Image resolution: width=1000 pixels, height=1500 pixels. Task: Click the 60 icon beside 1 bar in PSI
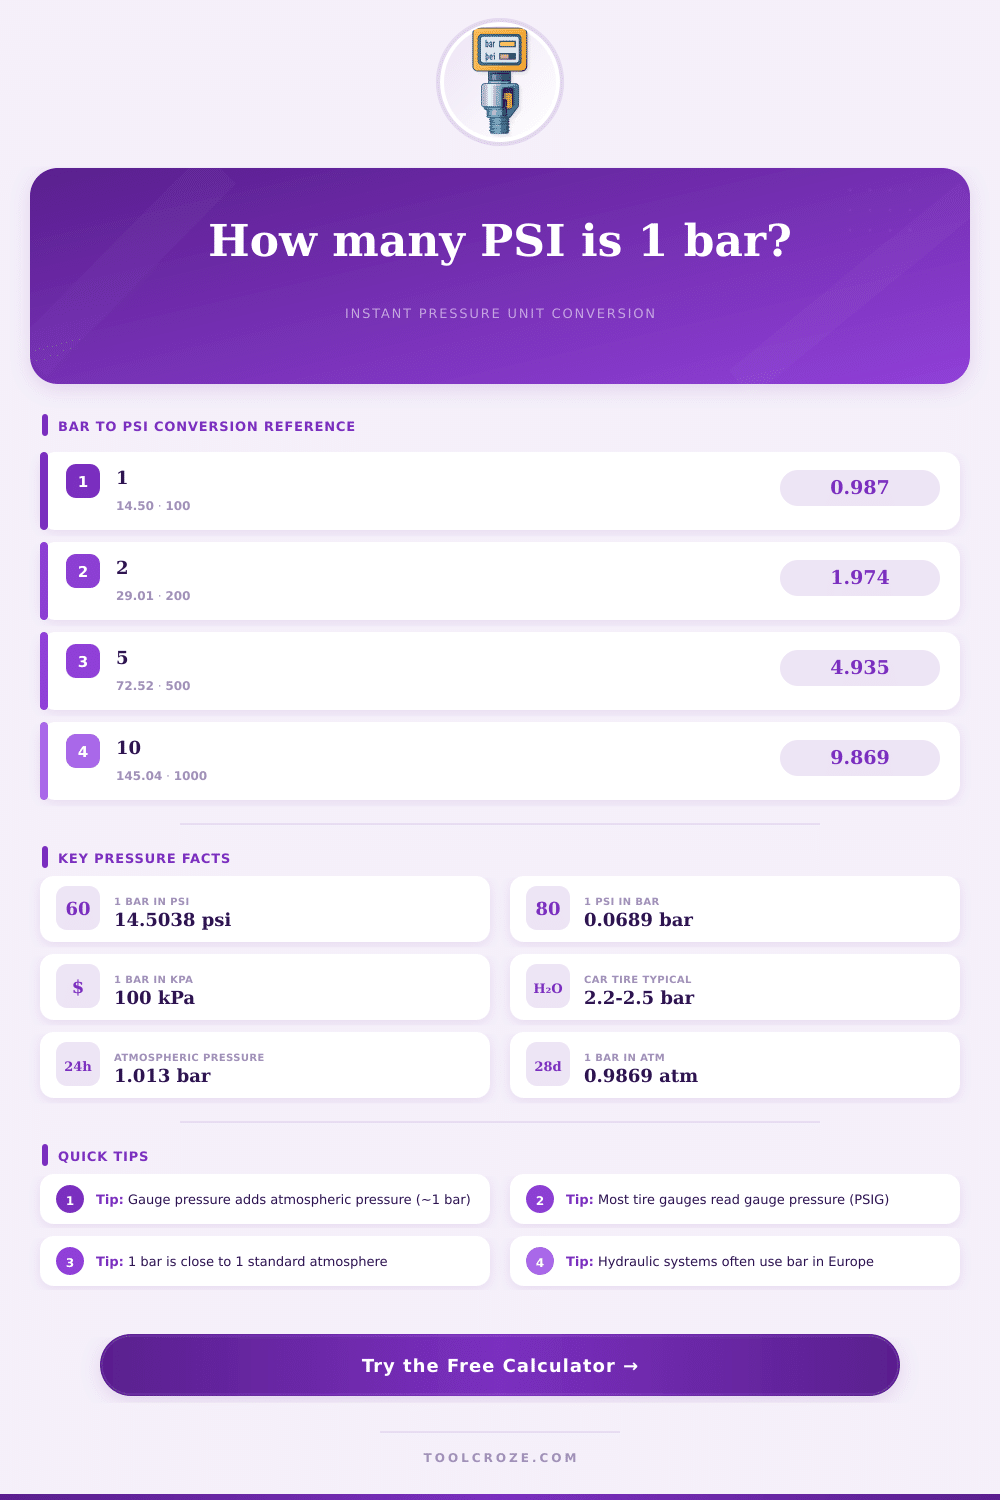point(78,909)
